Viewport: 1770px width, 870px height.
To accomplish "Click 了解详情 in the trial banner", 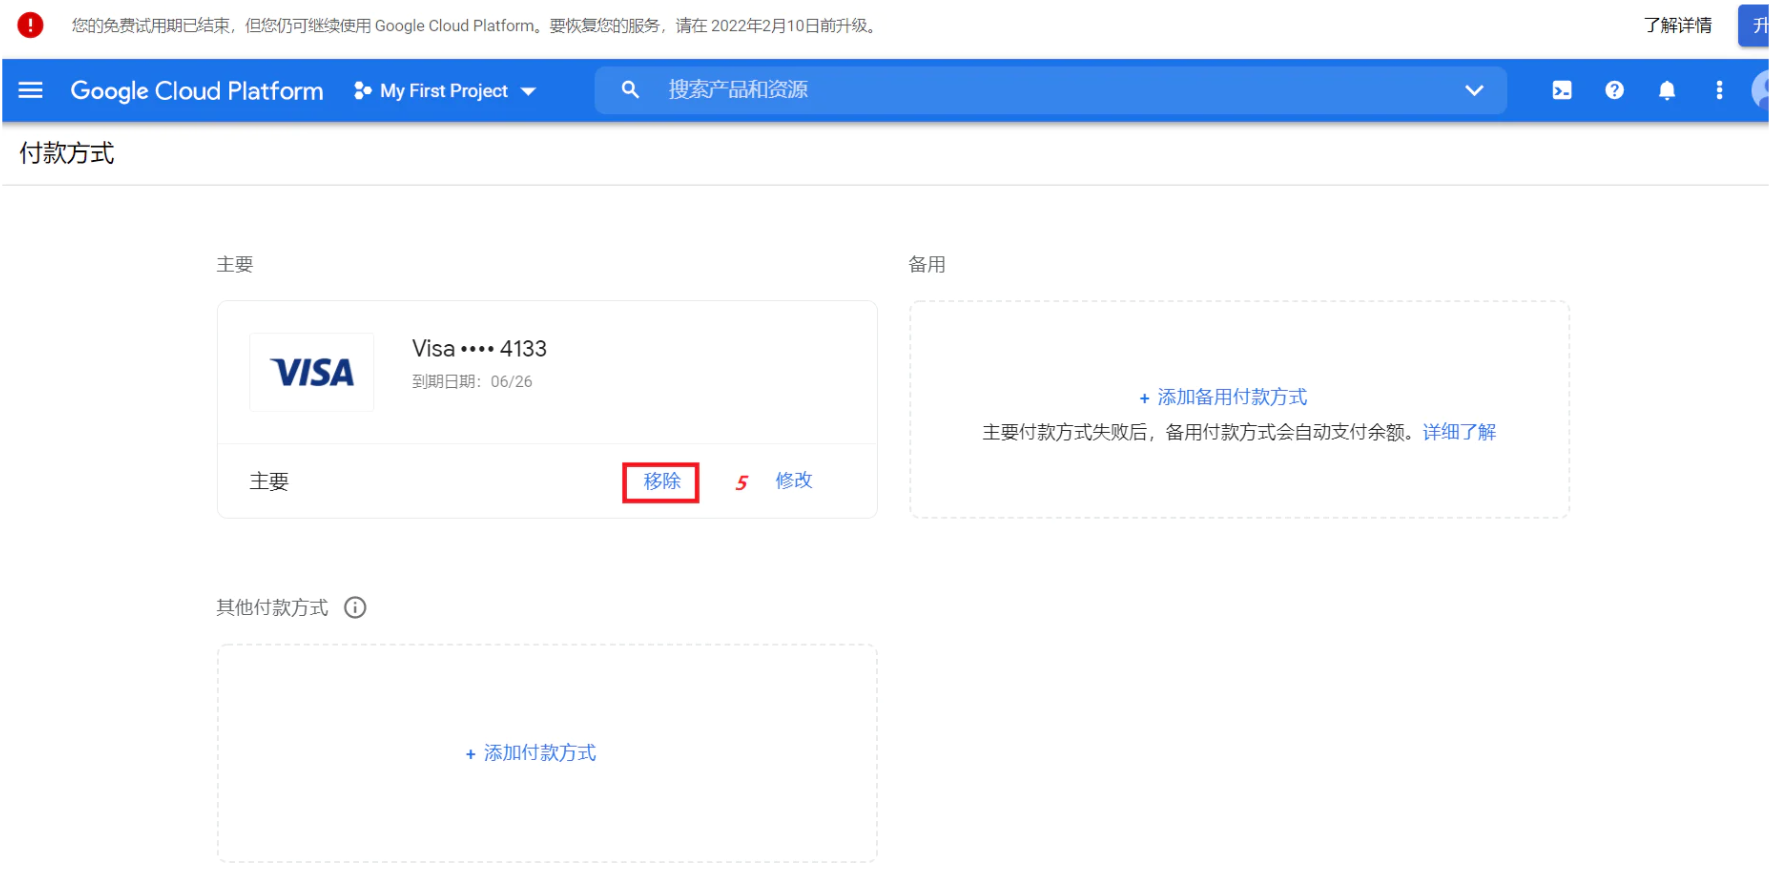I will 1677,25.
